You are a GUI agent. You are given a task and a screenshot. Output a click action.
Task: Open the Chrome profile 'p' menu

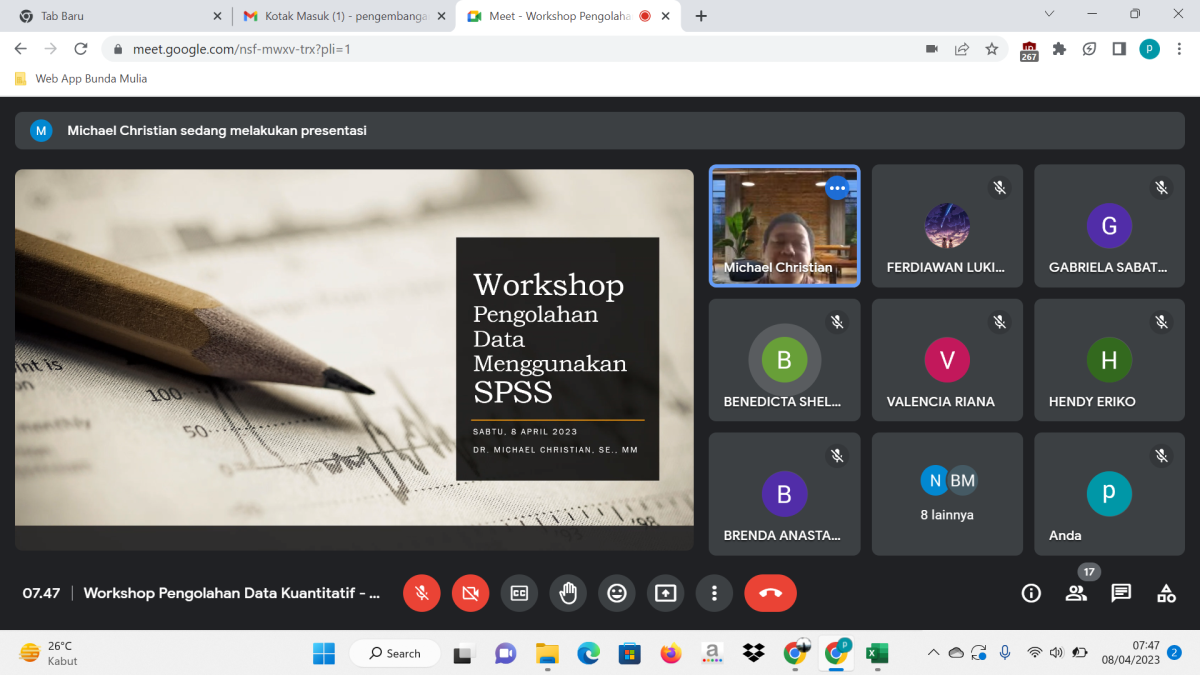pyautogui.click(x=1150, y=49)
